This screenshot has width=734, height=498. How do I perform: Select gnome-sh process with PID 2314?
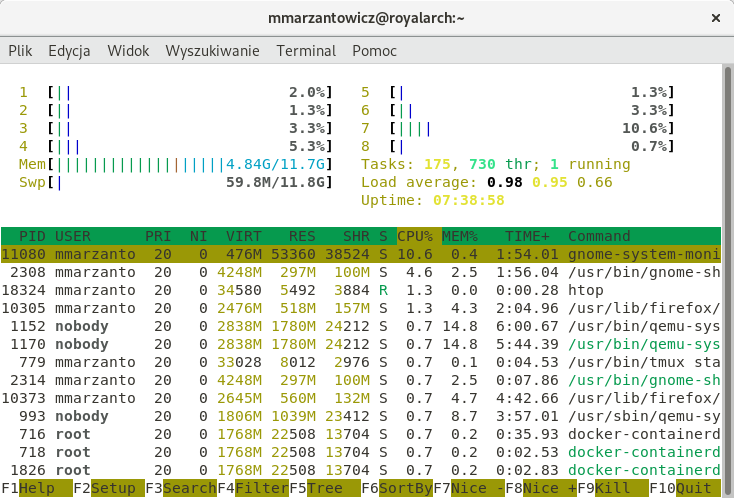click(x=361, y=380)
